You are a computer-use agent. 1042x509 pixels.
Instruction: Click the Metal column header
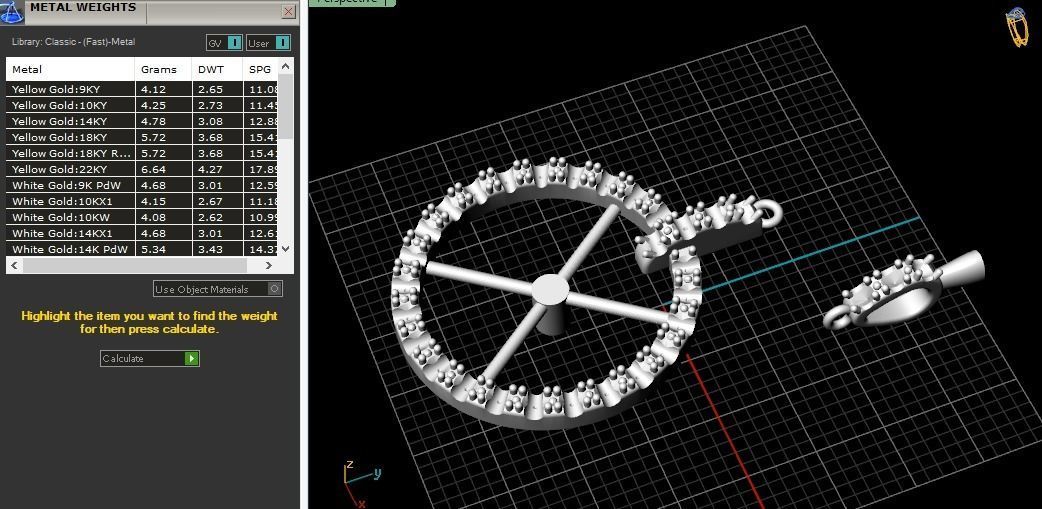(x=70, y=69)
